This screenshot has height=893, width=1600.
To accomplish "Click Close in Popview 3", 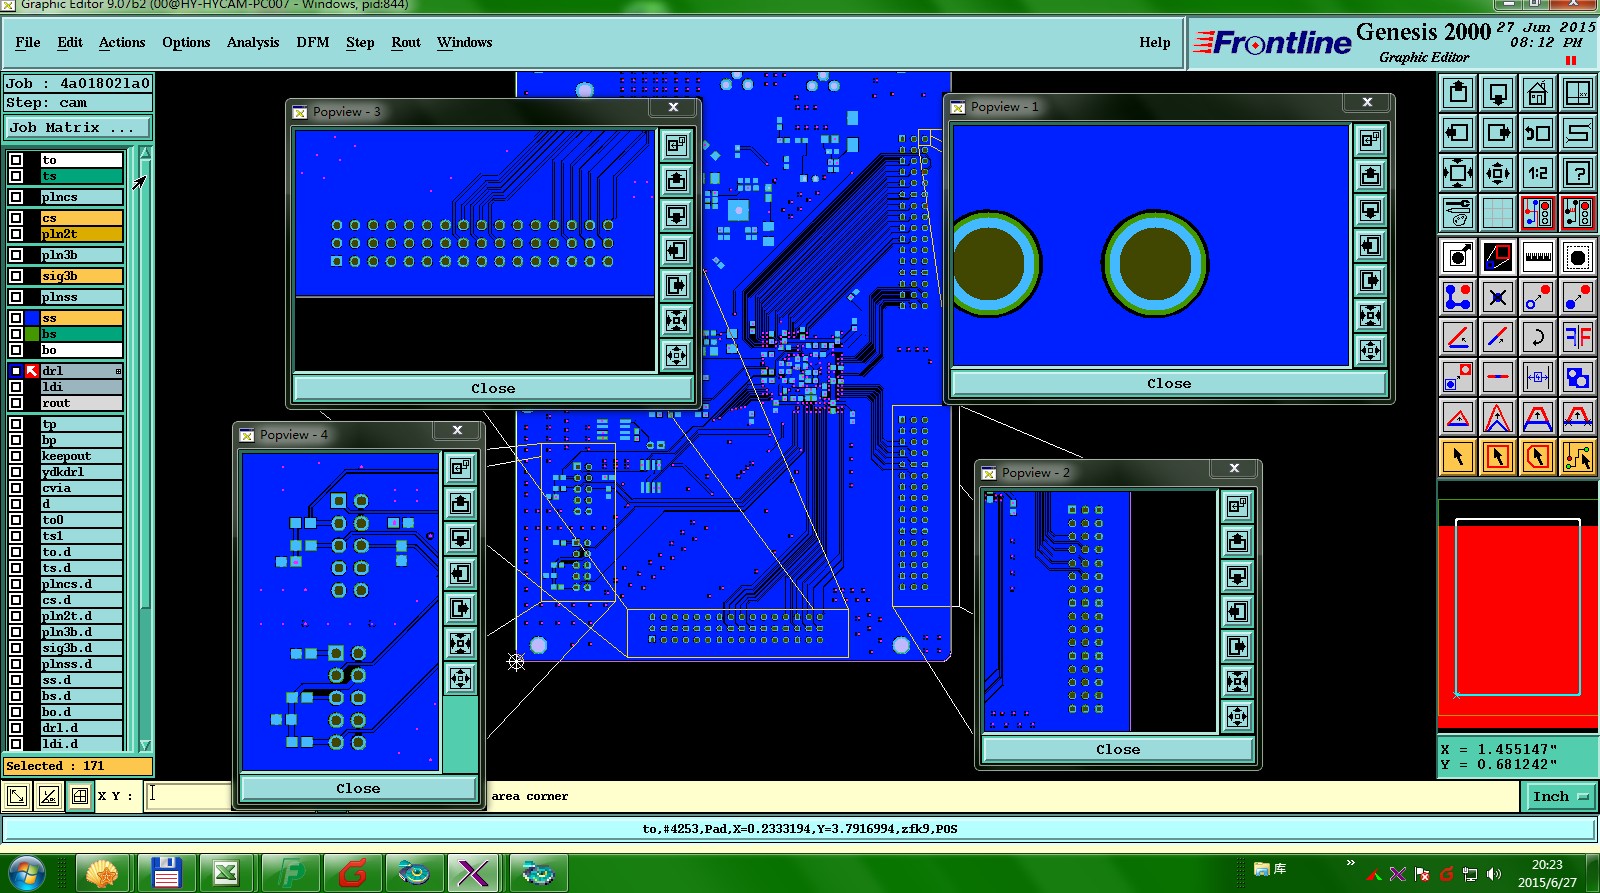I will click(493, 388).
